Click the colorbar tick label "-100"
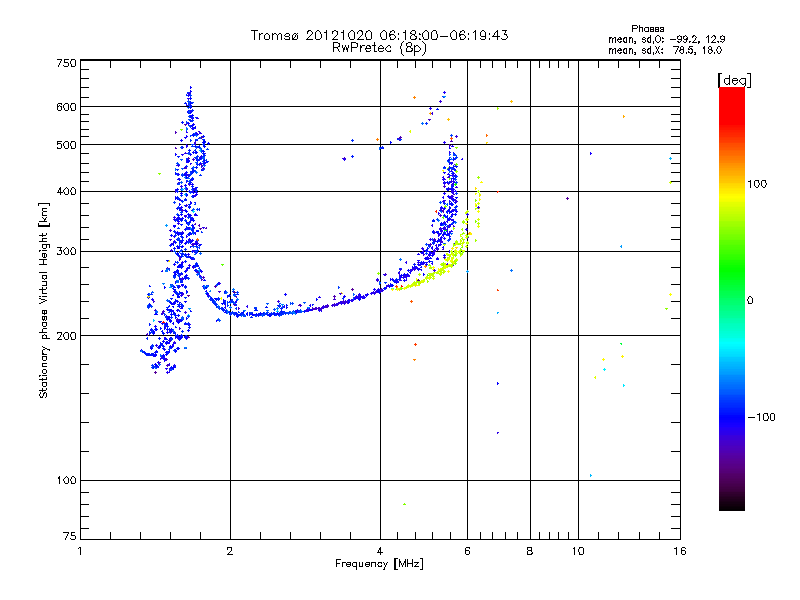Image resolution: width=800 pixels, height=600 pixels. click(761, 417)
